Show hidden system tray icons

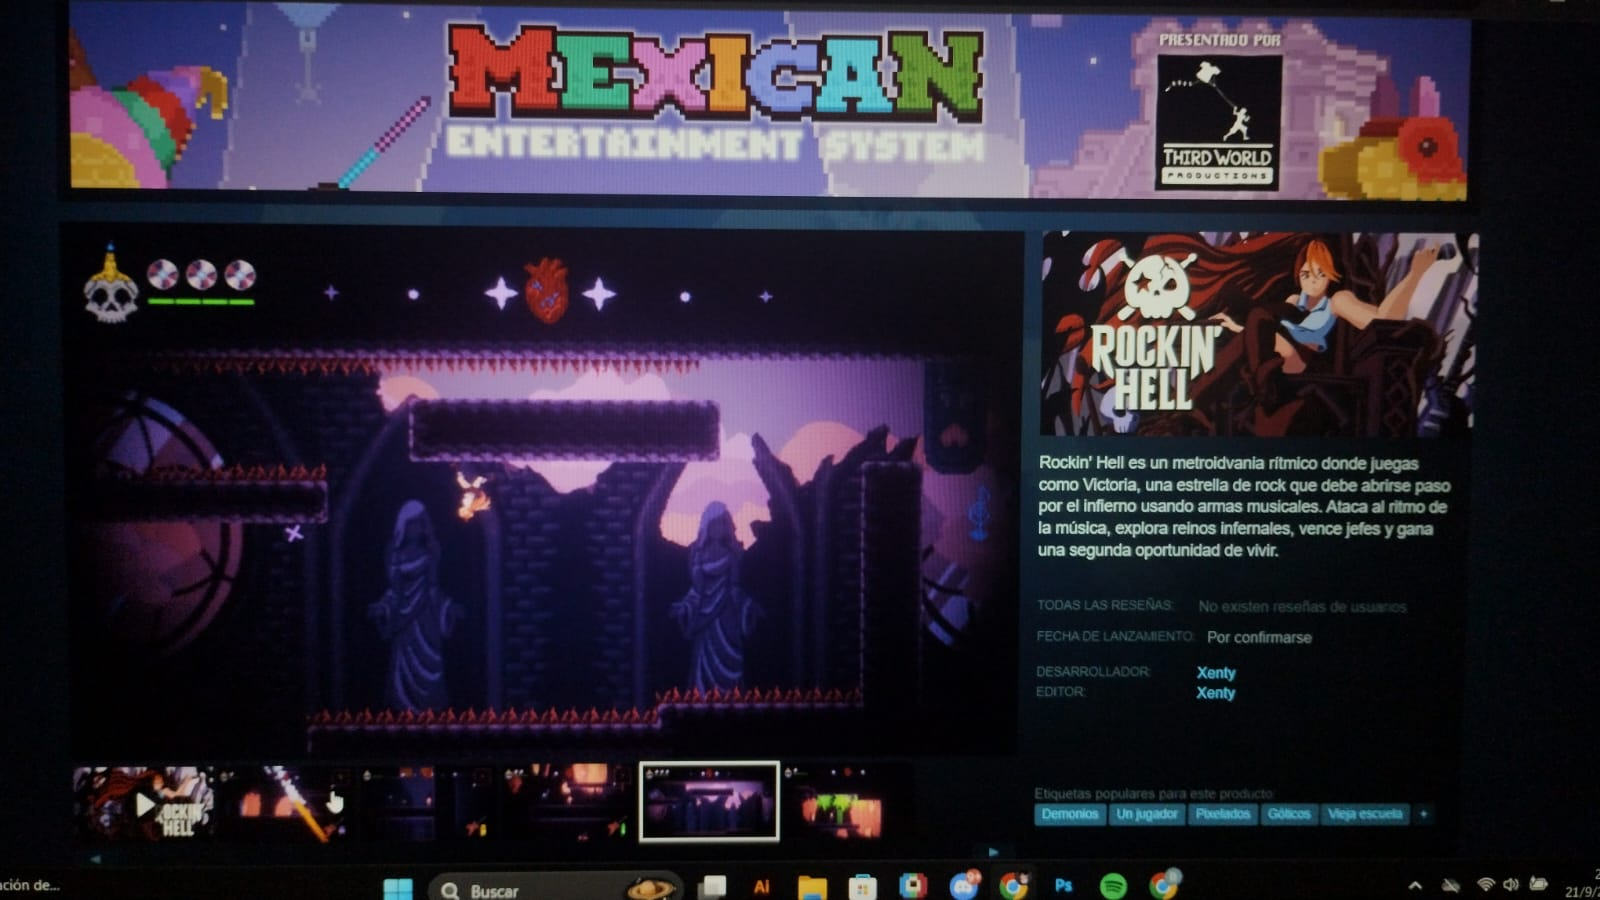(1415, 886)
